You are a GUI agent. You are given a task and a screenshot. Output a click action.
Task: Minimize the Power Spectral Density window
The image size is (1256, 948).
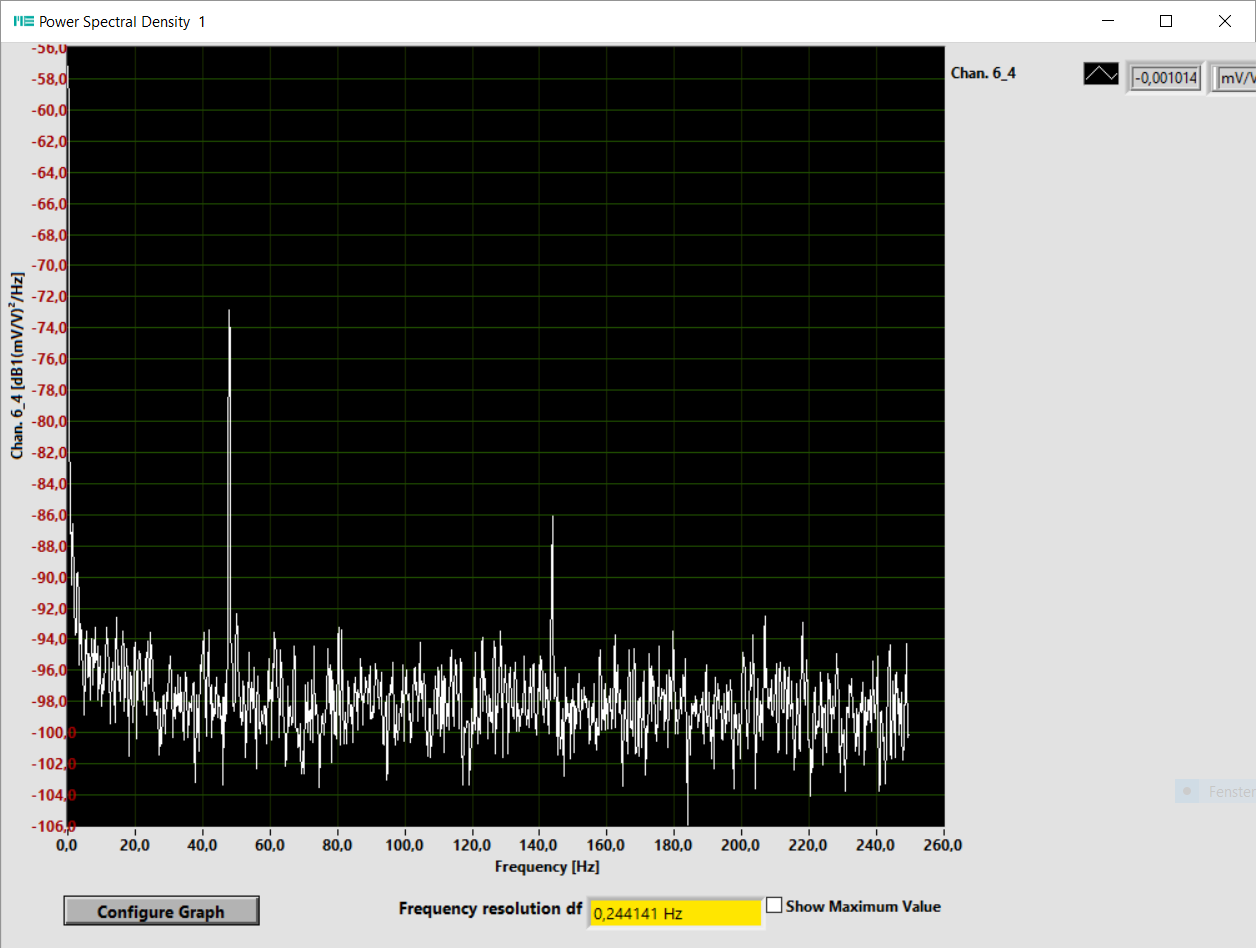pyautogui.click(x=1107, y=21)
